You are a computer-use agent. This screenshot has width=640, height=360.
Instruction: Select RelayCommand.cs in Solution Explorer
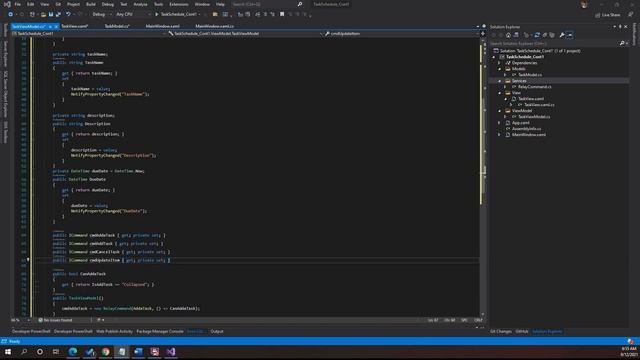tap(534, 87)
